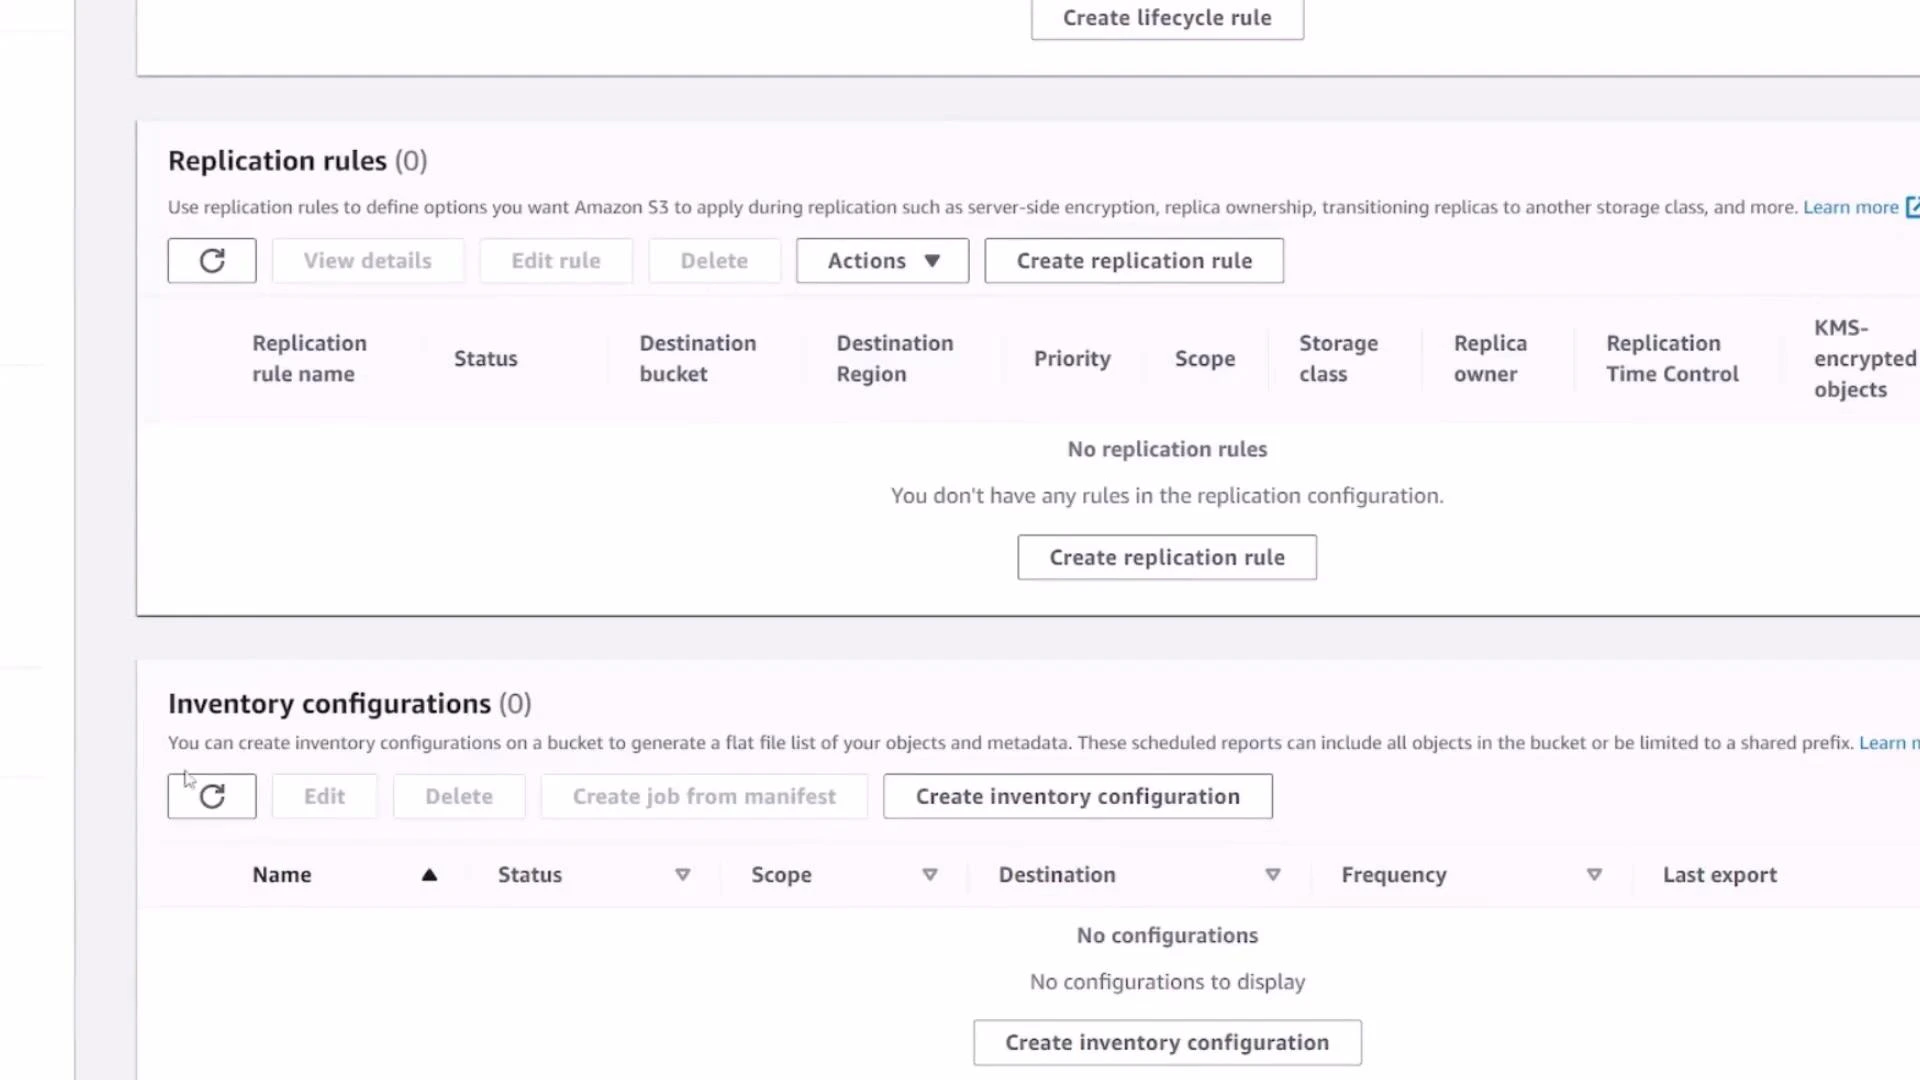
Task: Refresh the replication rules list
Action: coord(212,260)
